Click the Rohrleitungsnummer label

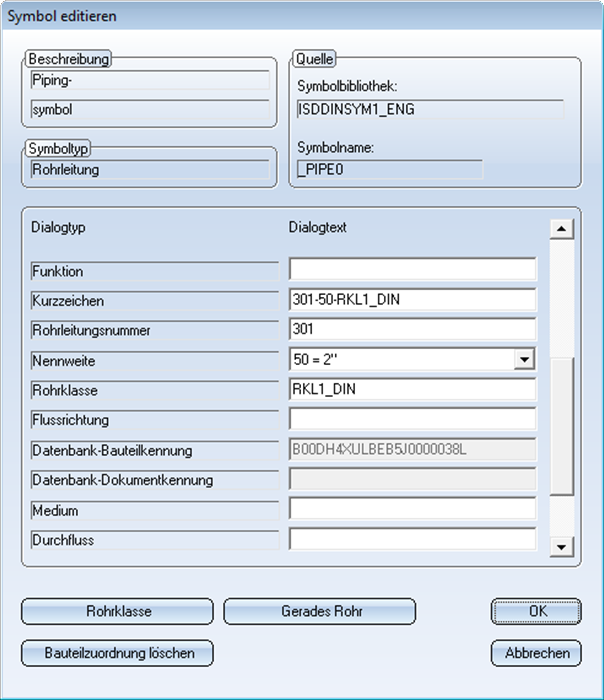click(155, 331)
